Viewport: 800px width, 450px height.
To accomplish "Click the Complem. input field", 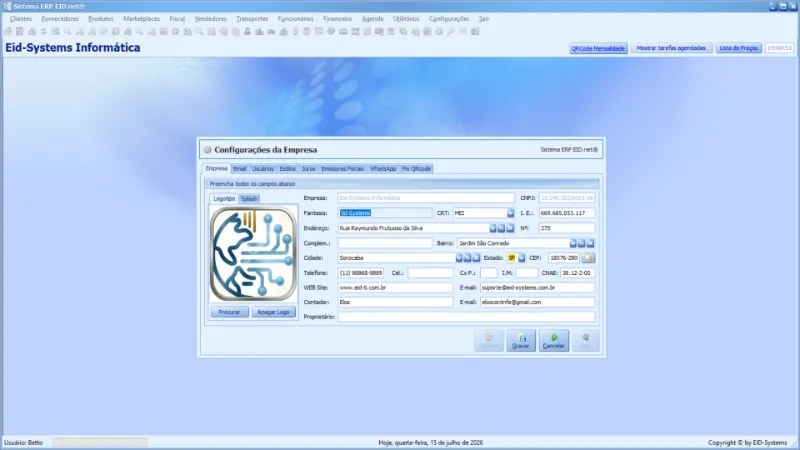I will click(x=385, y=243).
